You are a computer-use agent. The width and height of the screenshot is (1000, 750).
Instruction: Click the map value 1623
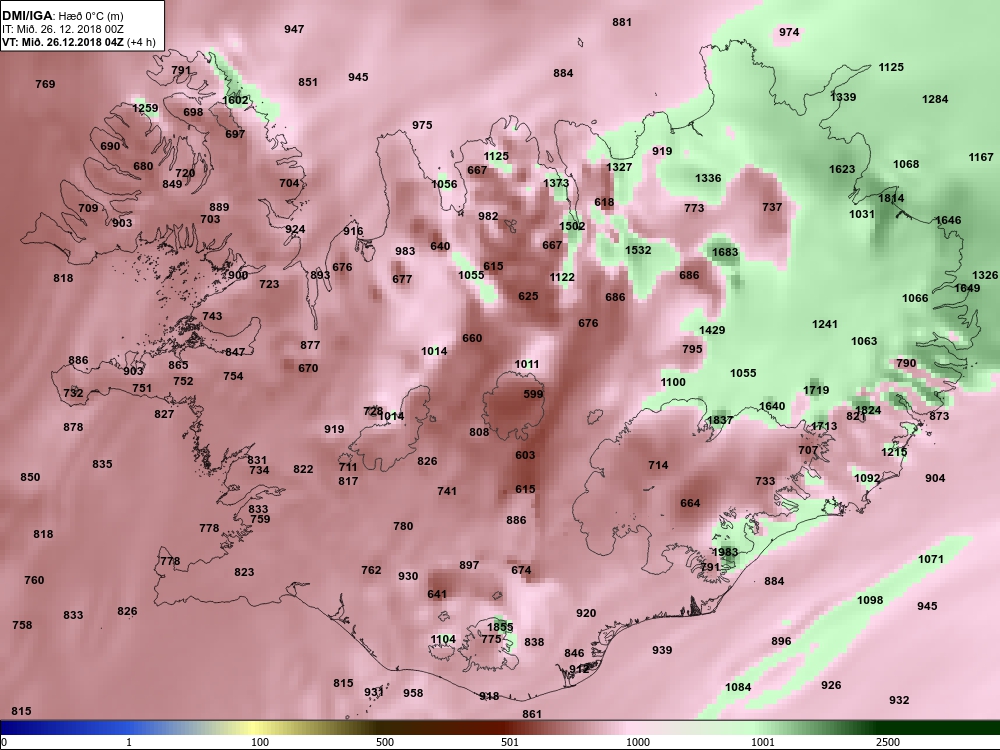(x=842, y=169)
